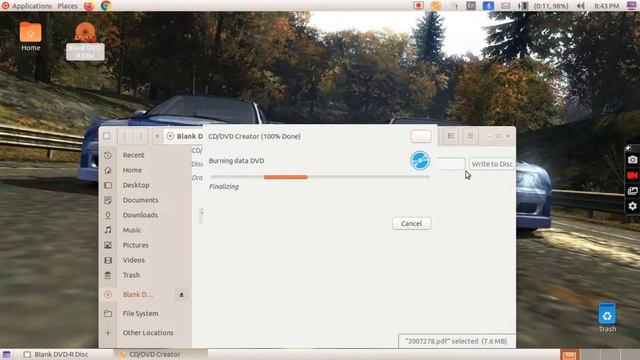Click the path bar left arrow
Screen dimensions: 640x360
pyautogui.click(x=157, y=136)
